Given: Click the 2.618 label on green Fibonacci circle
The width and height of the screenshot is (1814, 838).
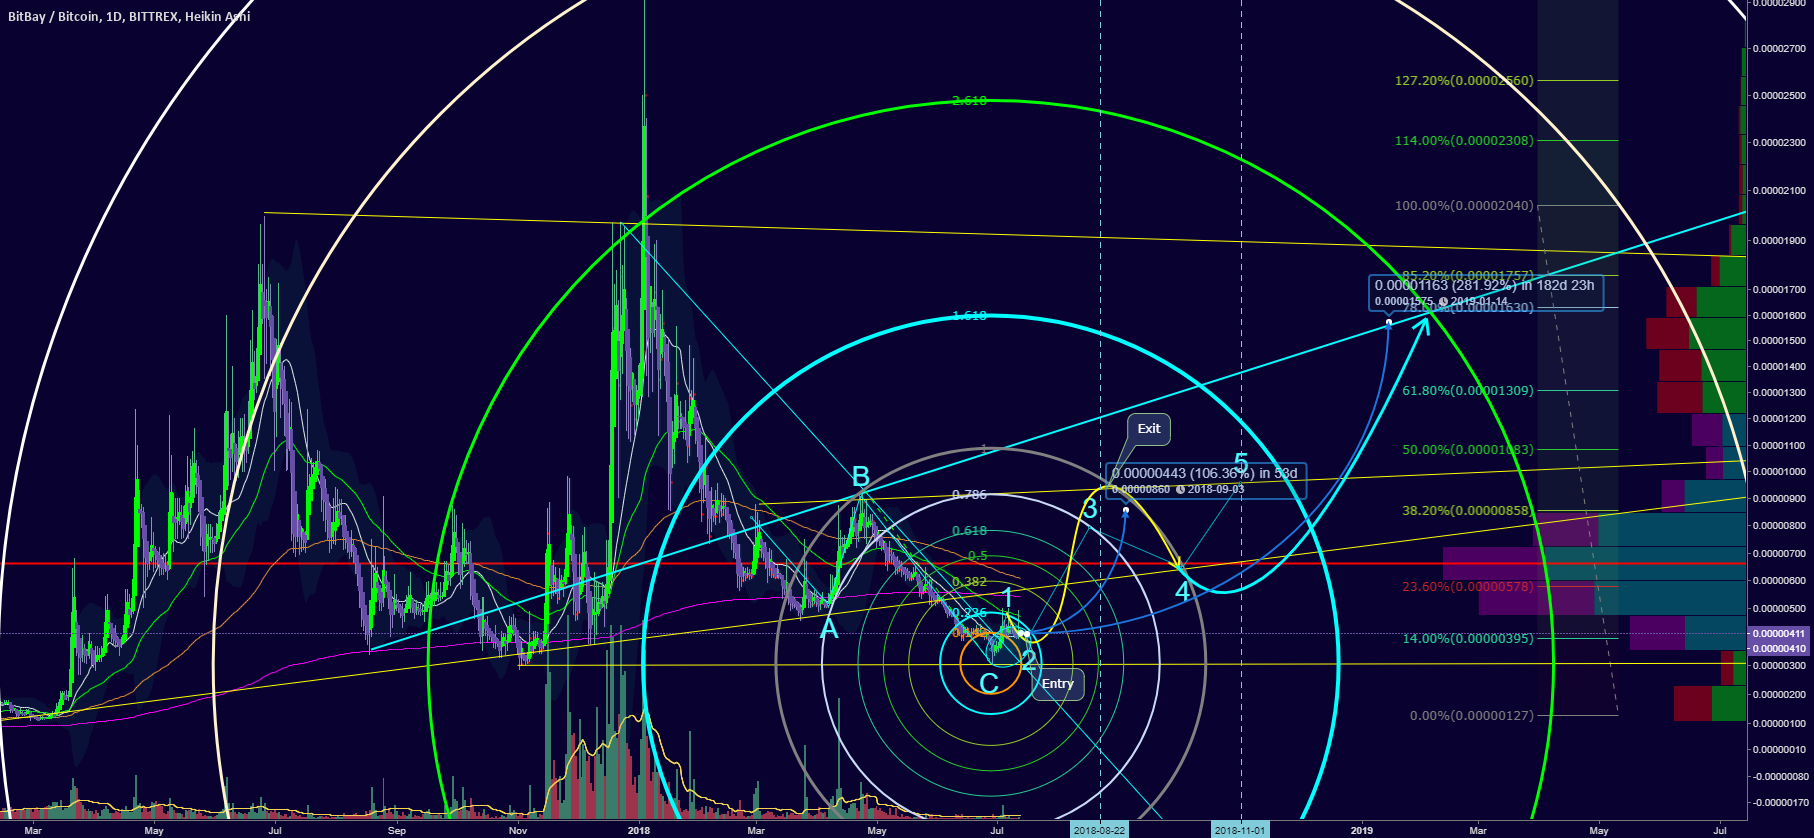Looking at the screenshot, I should (x=970, y=101).
